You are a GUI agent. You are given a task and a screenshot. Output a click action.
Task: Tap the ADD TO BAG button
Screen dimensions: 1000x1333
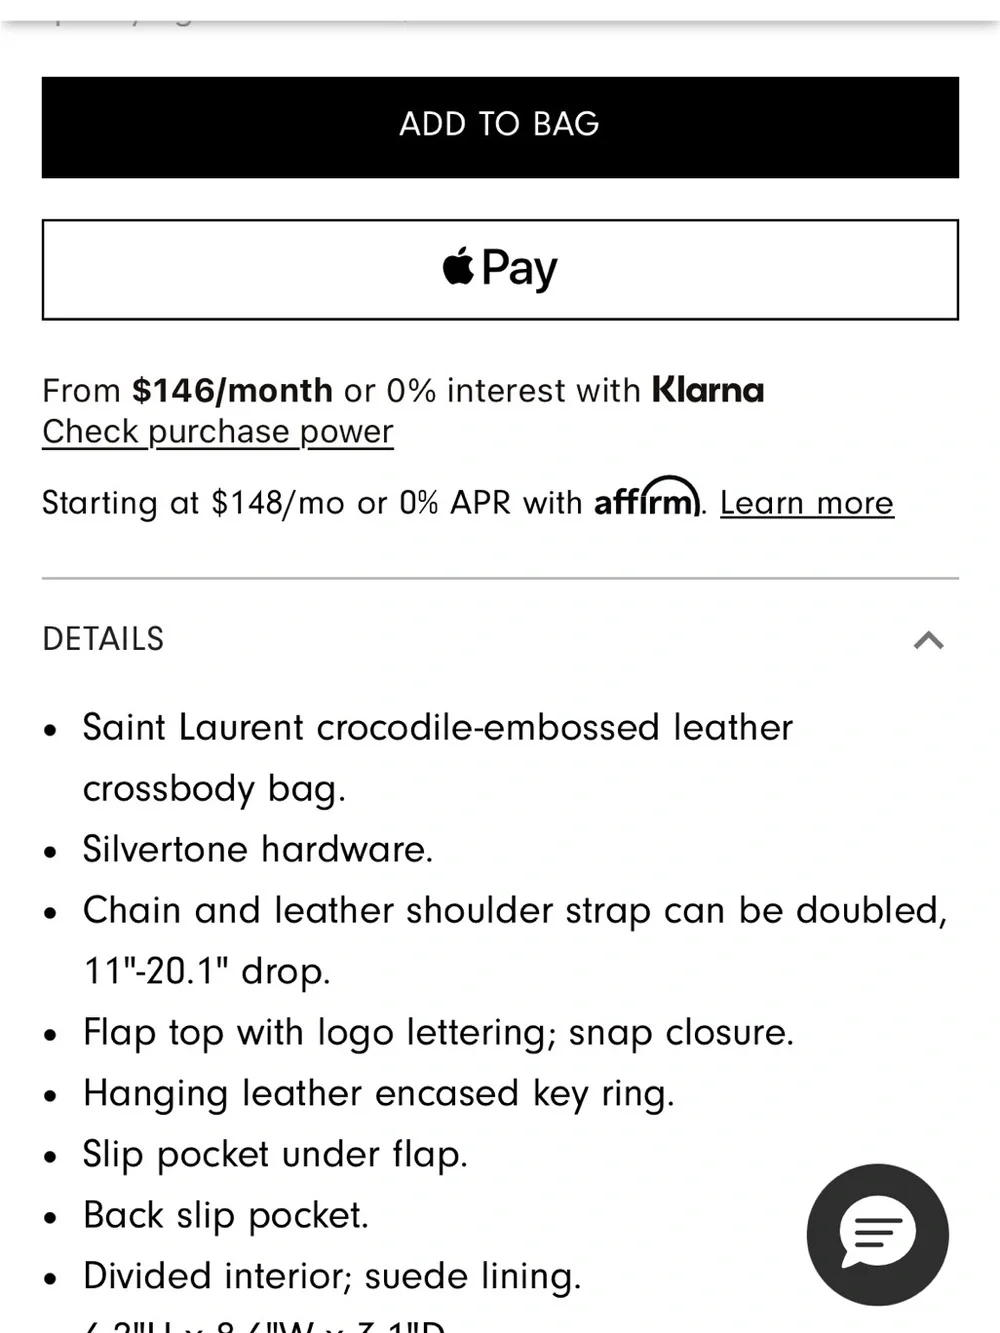[x=500, y=127]
